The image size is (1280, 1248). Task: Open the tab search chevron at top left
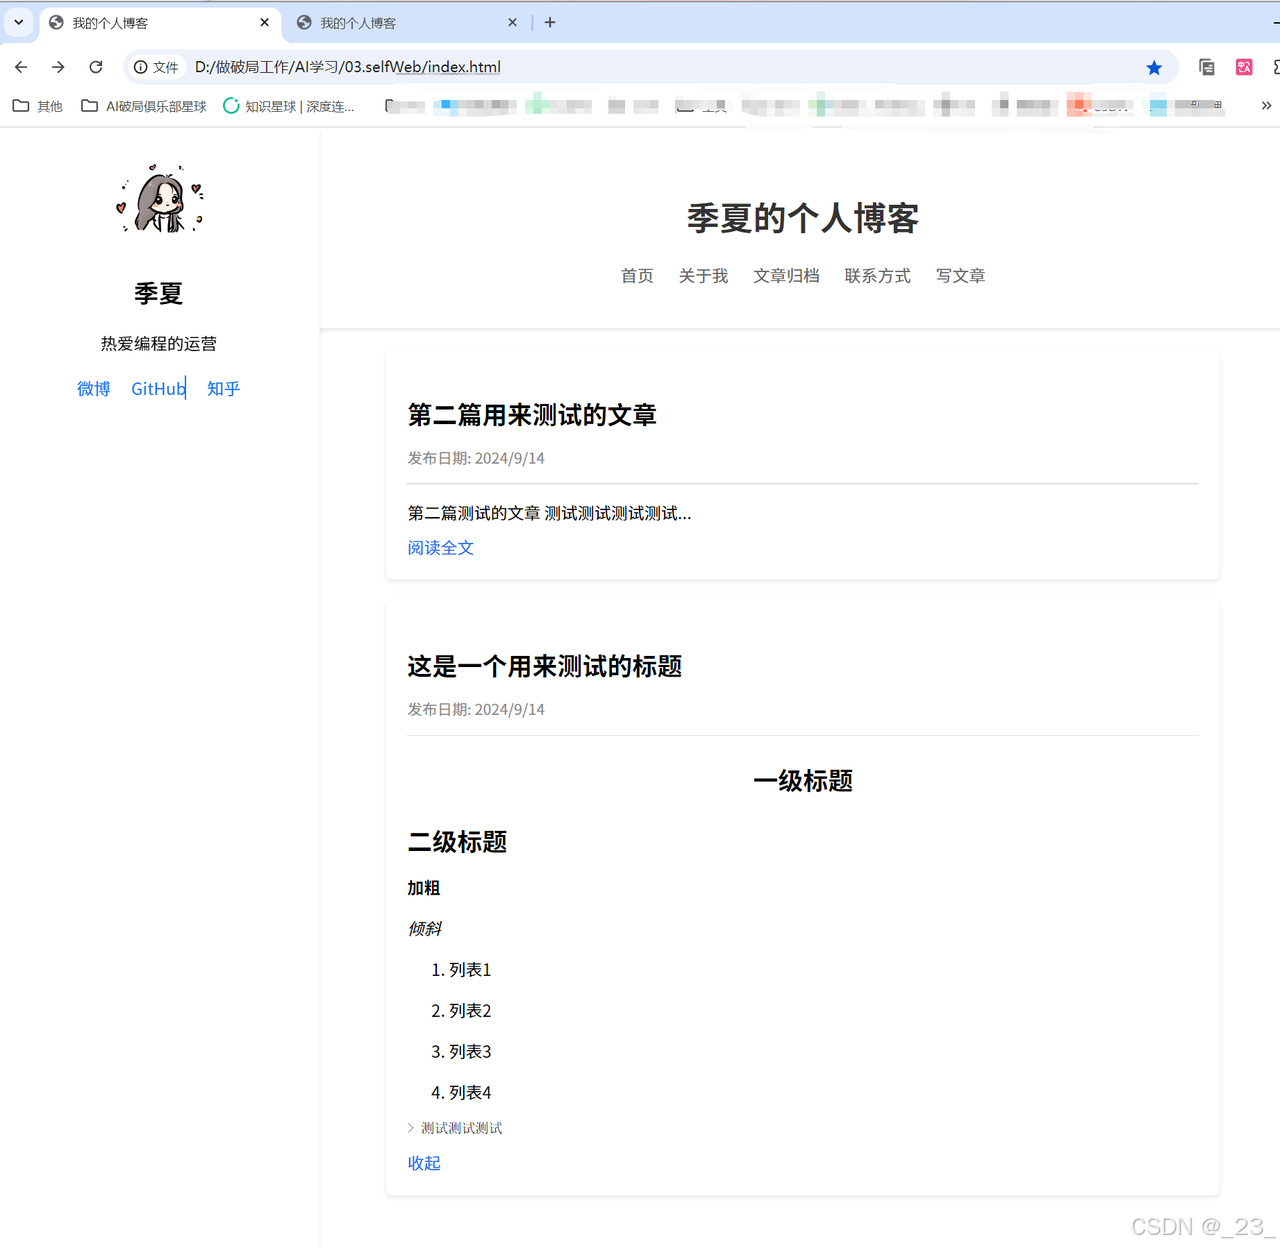pos(18,22)
